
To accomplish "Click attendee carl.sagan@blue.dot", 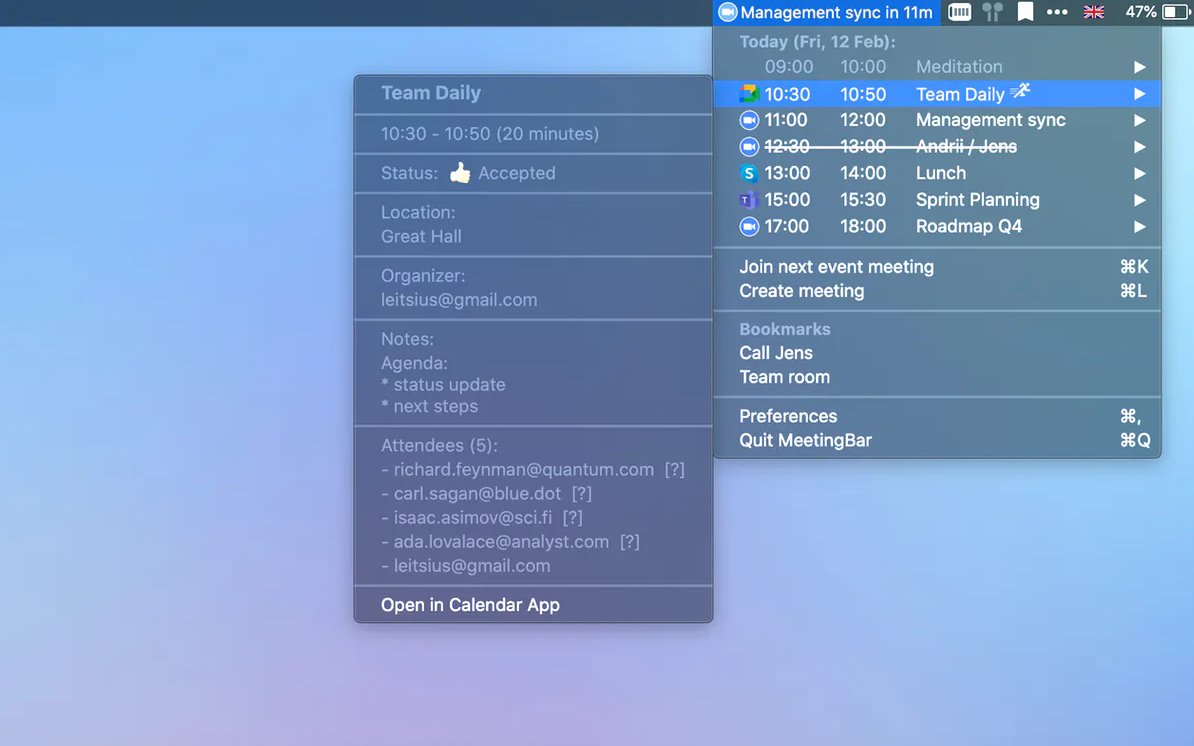I will coord(477,494).
